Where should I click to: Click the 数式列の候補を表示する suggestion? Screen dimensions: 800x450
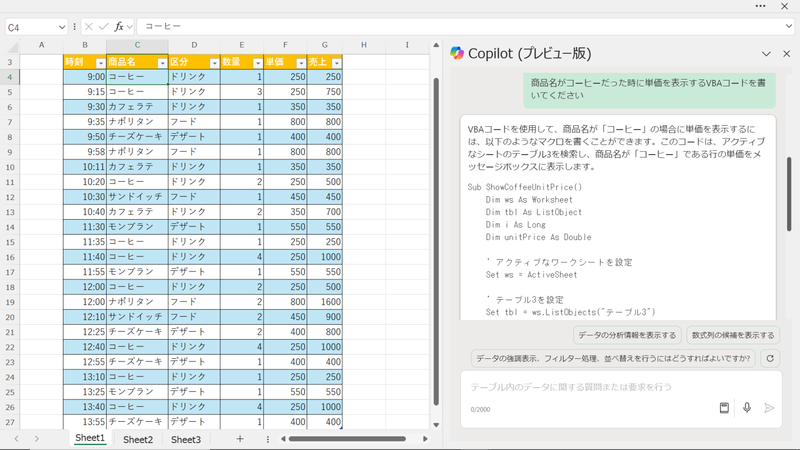(x=733, y=335)
